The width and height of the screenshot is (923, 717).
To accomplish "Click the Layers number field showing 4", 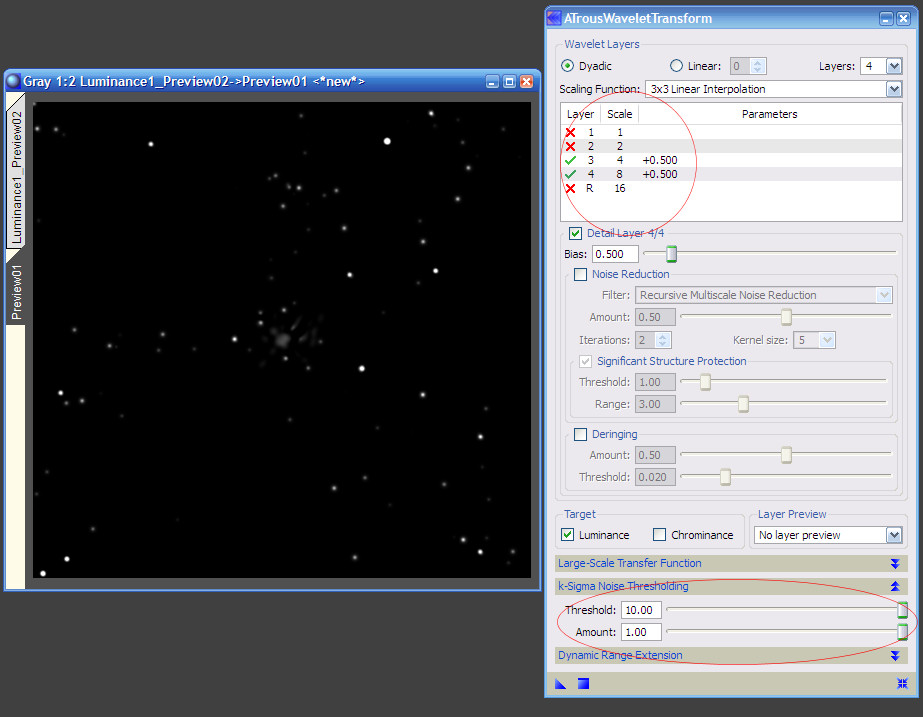I will point(873,66).
